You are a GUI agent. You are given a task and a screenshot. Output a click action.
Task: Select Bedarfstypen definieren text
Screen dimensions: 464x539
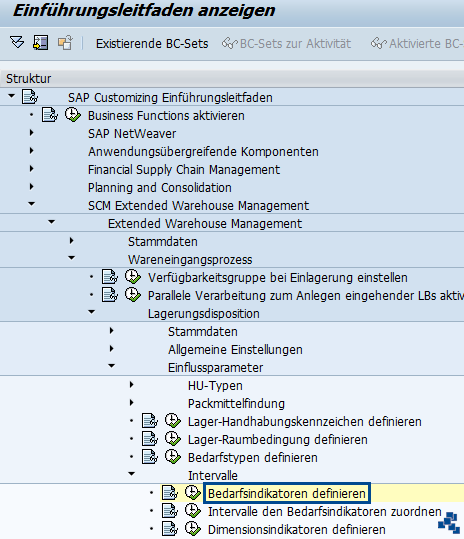pyautogui.click(x=253, y=458)
